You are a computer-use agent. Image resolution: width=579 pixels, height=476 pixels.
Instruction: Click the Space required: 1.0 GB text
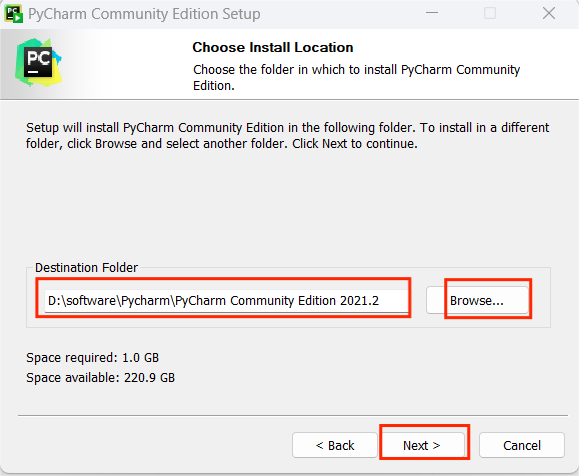pos(92,357)
